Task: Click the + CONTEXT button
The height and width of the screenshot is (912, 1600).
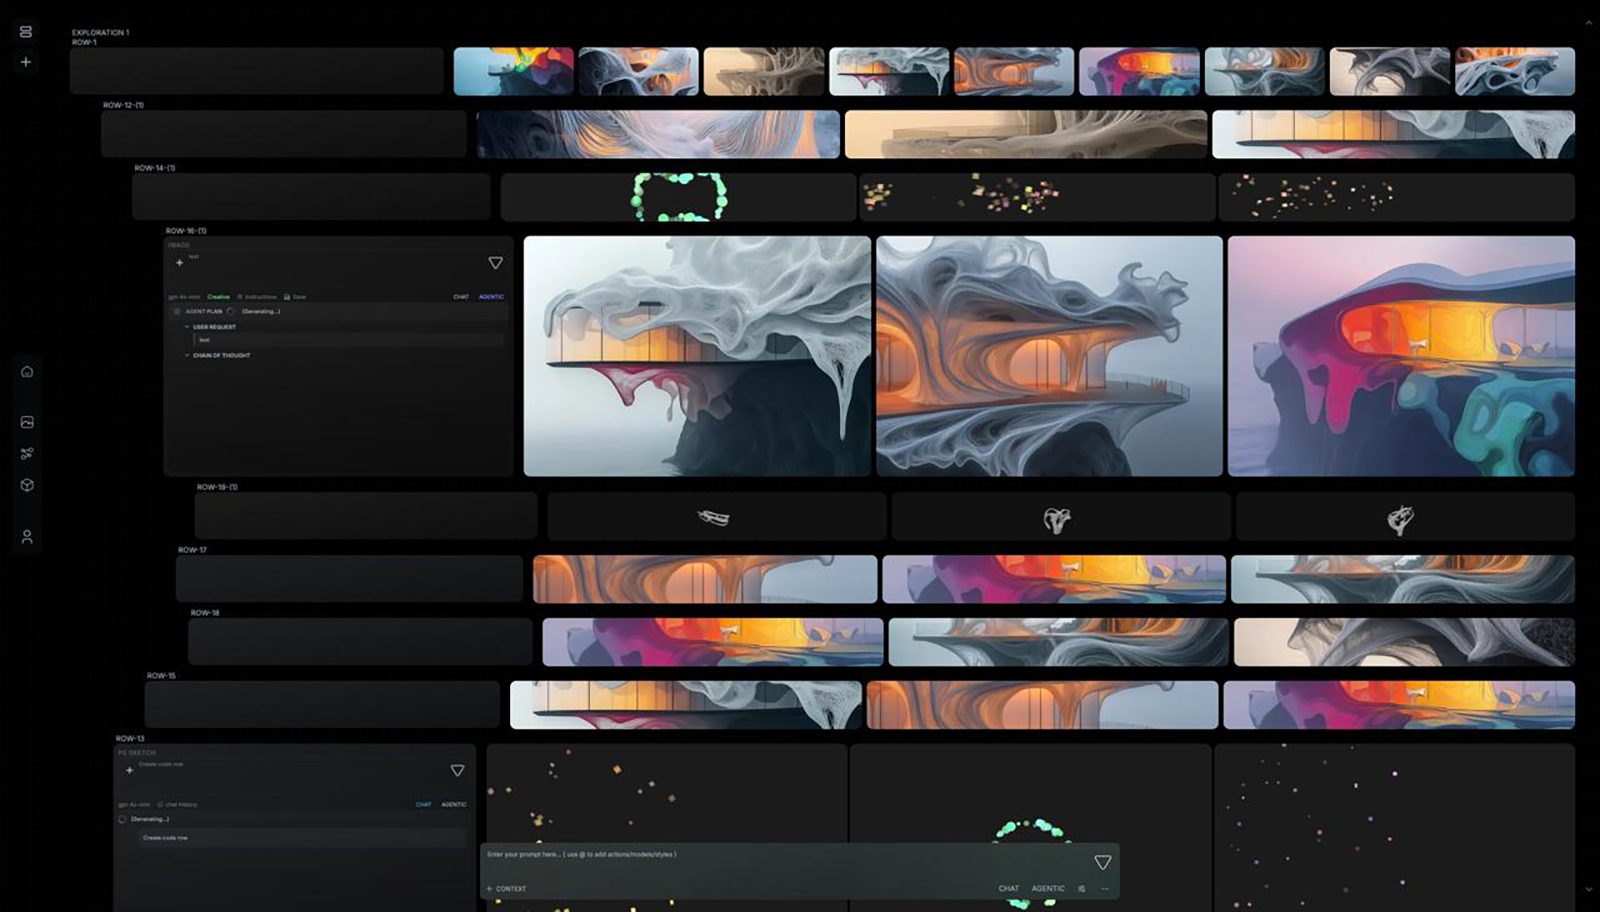Action: point(506,888)
